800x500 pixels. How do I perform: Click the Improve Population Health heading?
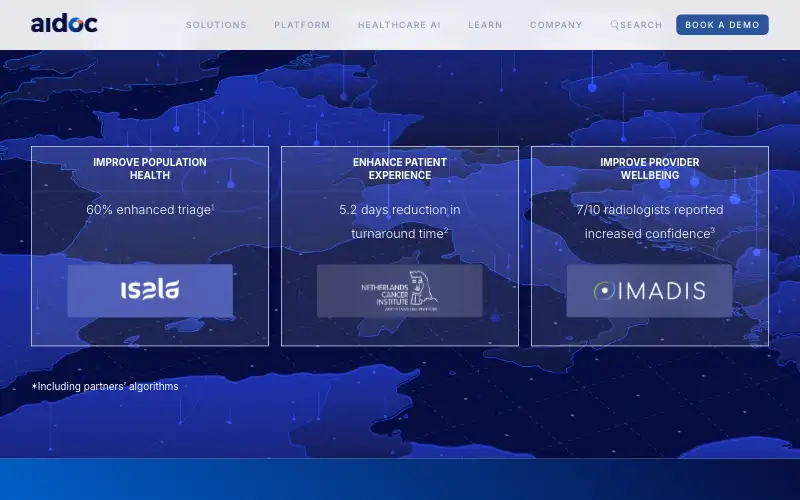pos(150,168)
